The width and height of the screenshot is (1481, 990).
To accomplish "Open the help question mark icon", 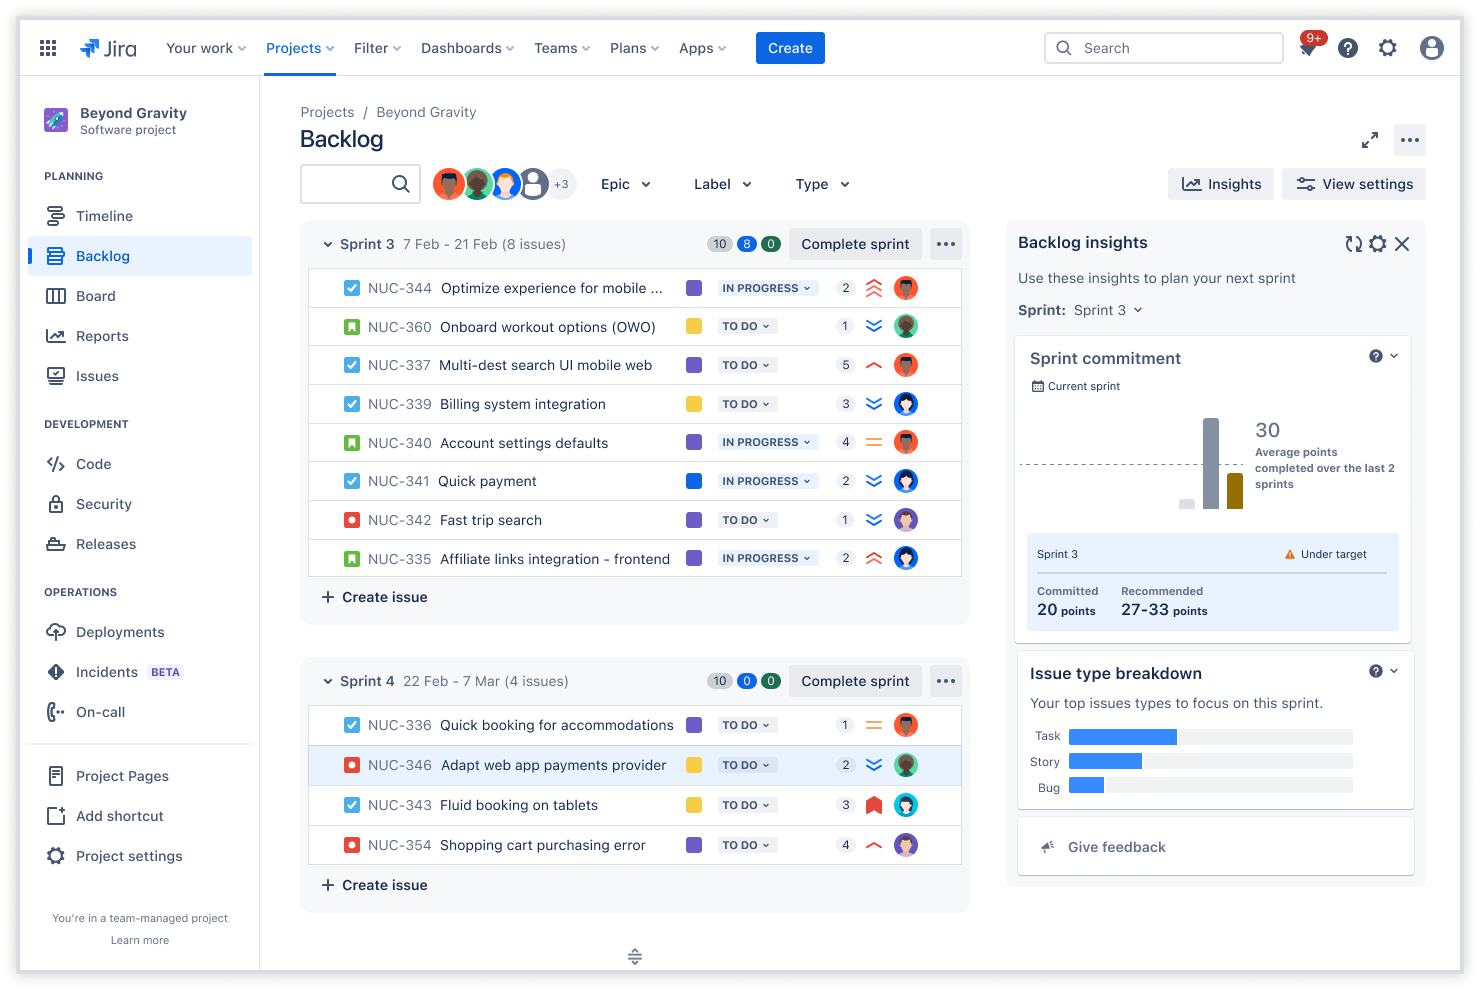I will [1348, 47].
